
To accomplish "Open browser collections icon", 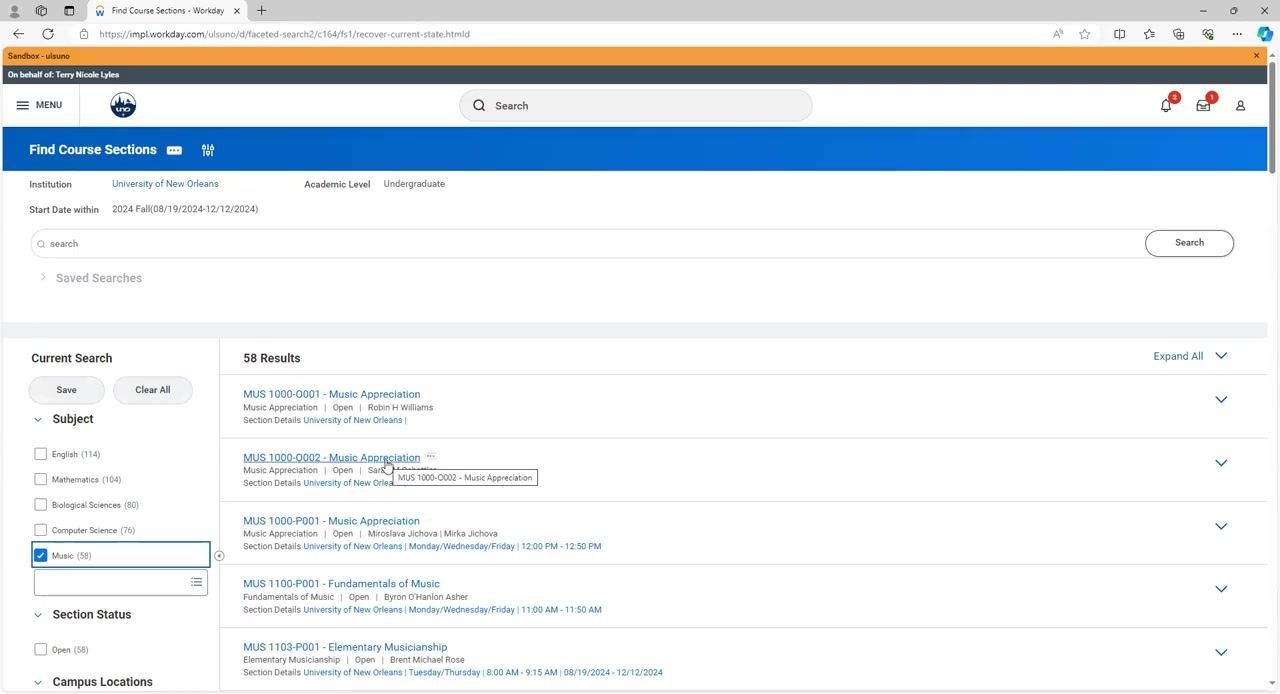I will (x=1178, y=34).
